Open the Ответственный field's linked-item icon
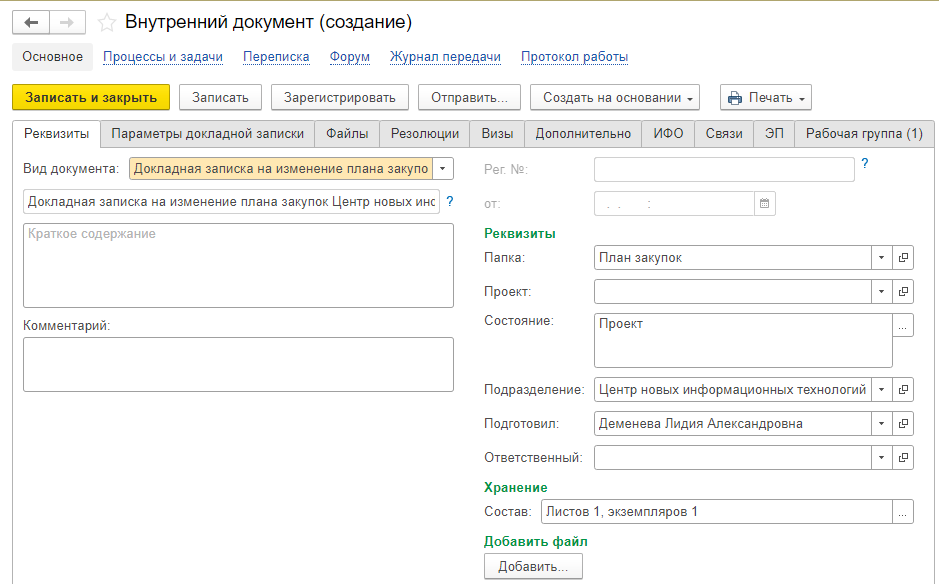939x584 pixels. [x=903, y=458]
